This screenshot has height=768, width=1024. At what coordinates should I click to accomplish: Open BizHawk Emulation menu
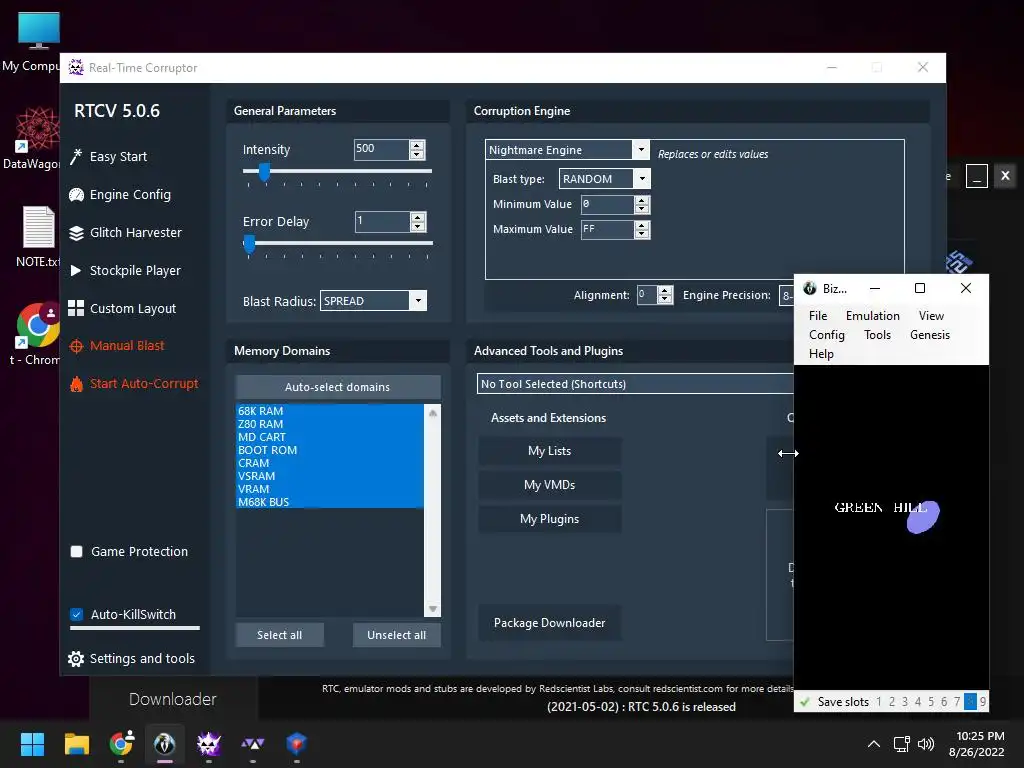(x=872, y=316)
